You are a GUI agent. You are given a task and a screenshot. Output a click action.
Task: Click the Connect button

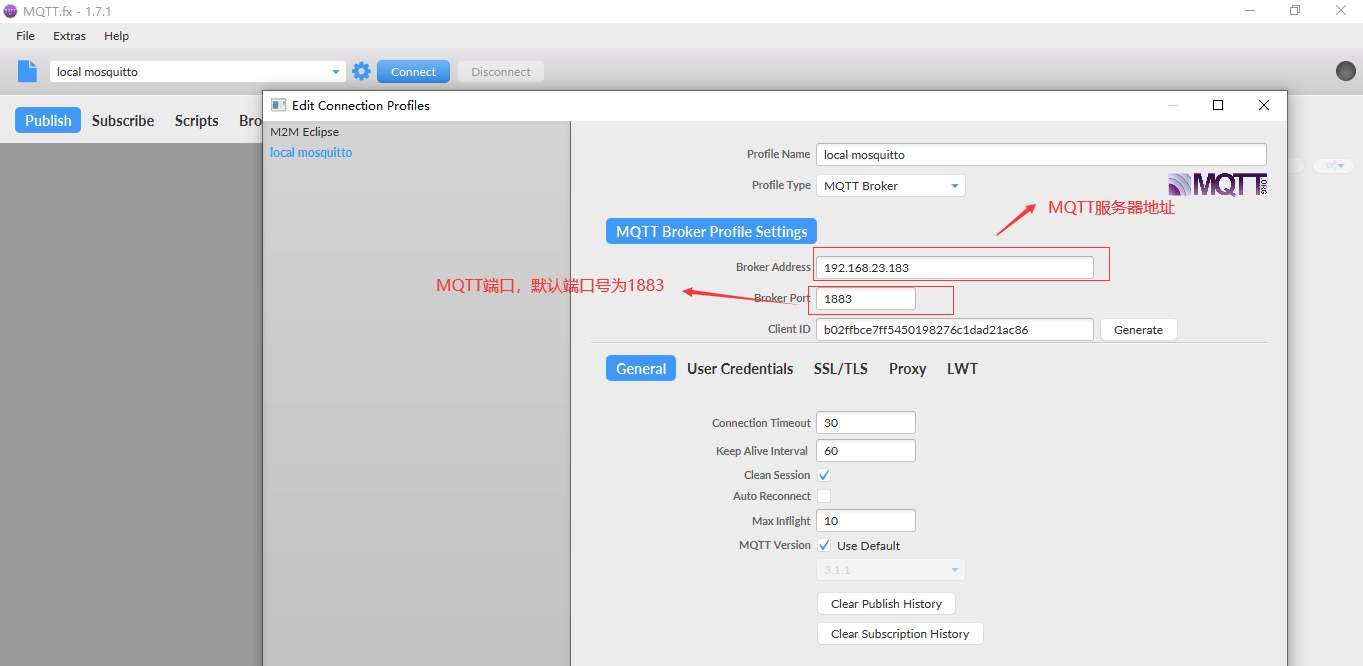coord(413,72)
